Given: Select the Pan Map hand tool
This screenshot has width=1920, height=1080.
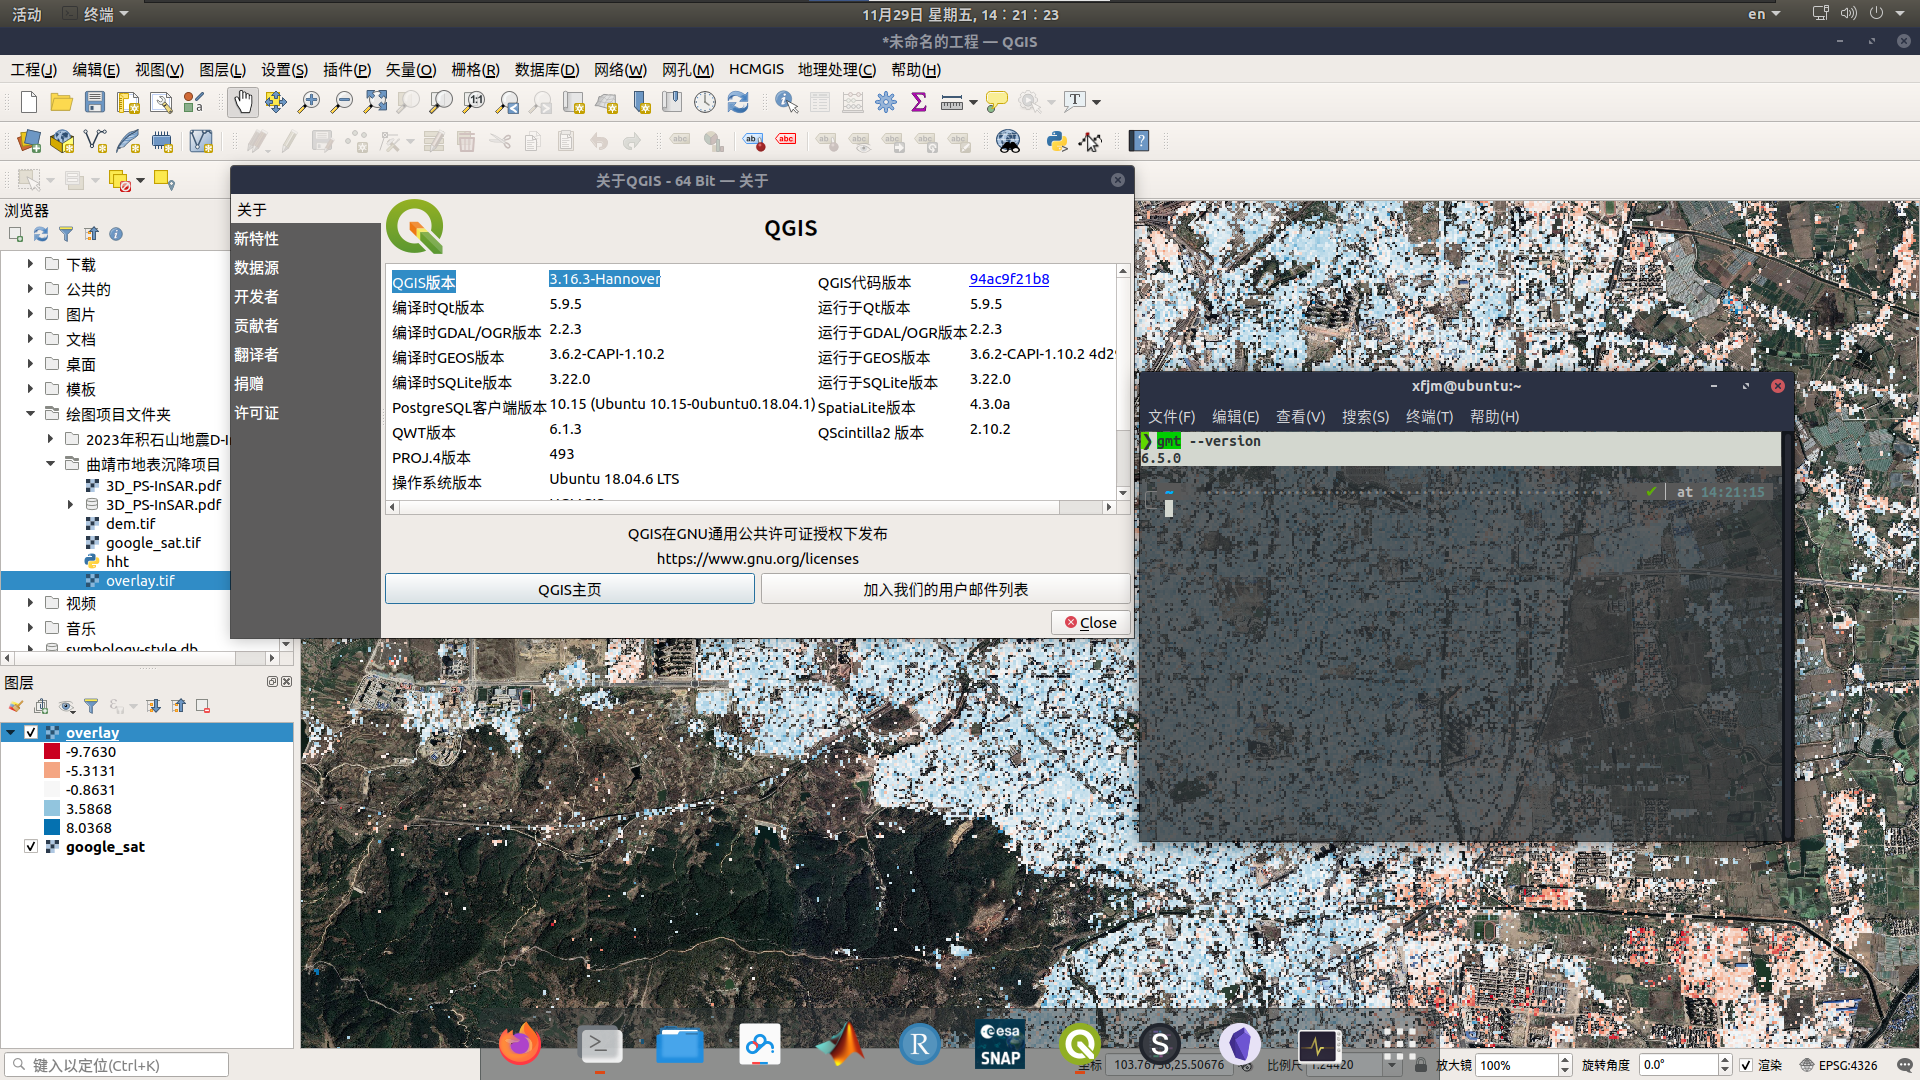Looking at the screenshot, I should click(242, 102).
